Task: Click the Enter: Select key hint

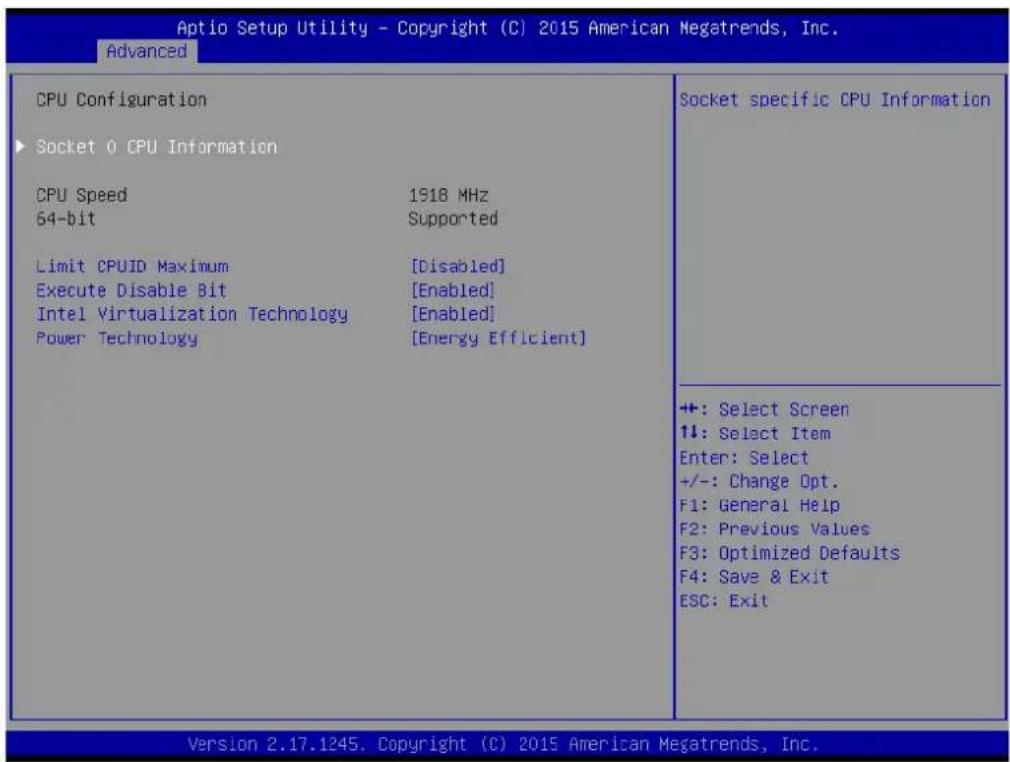Action: coord(744,458)
